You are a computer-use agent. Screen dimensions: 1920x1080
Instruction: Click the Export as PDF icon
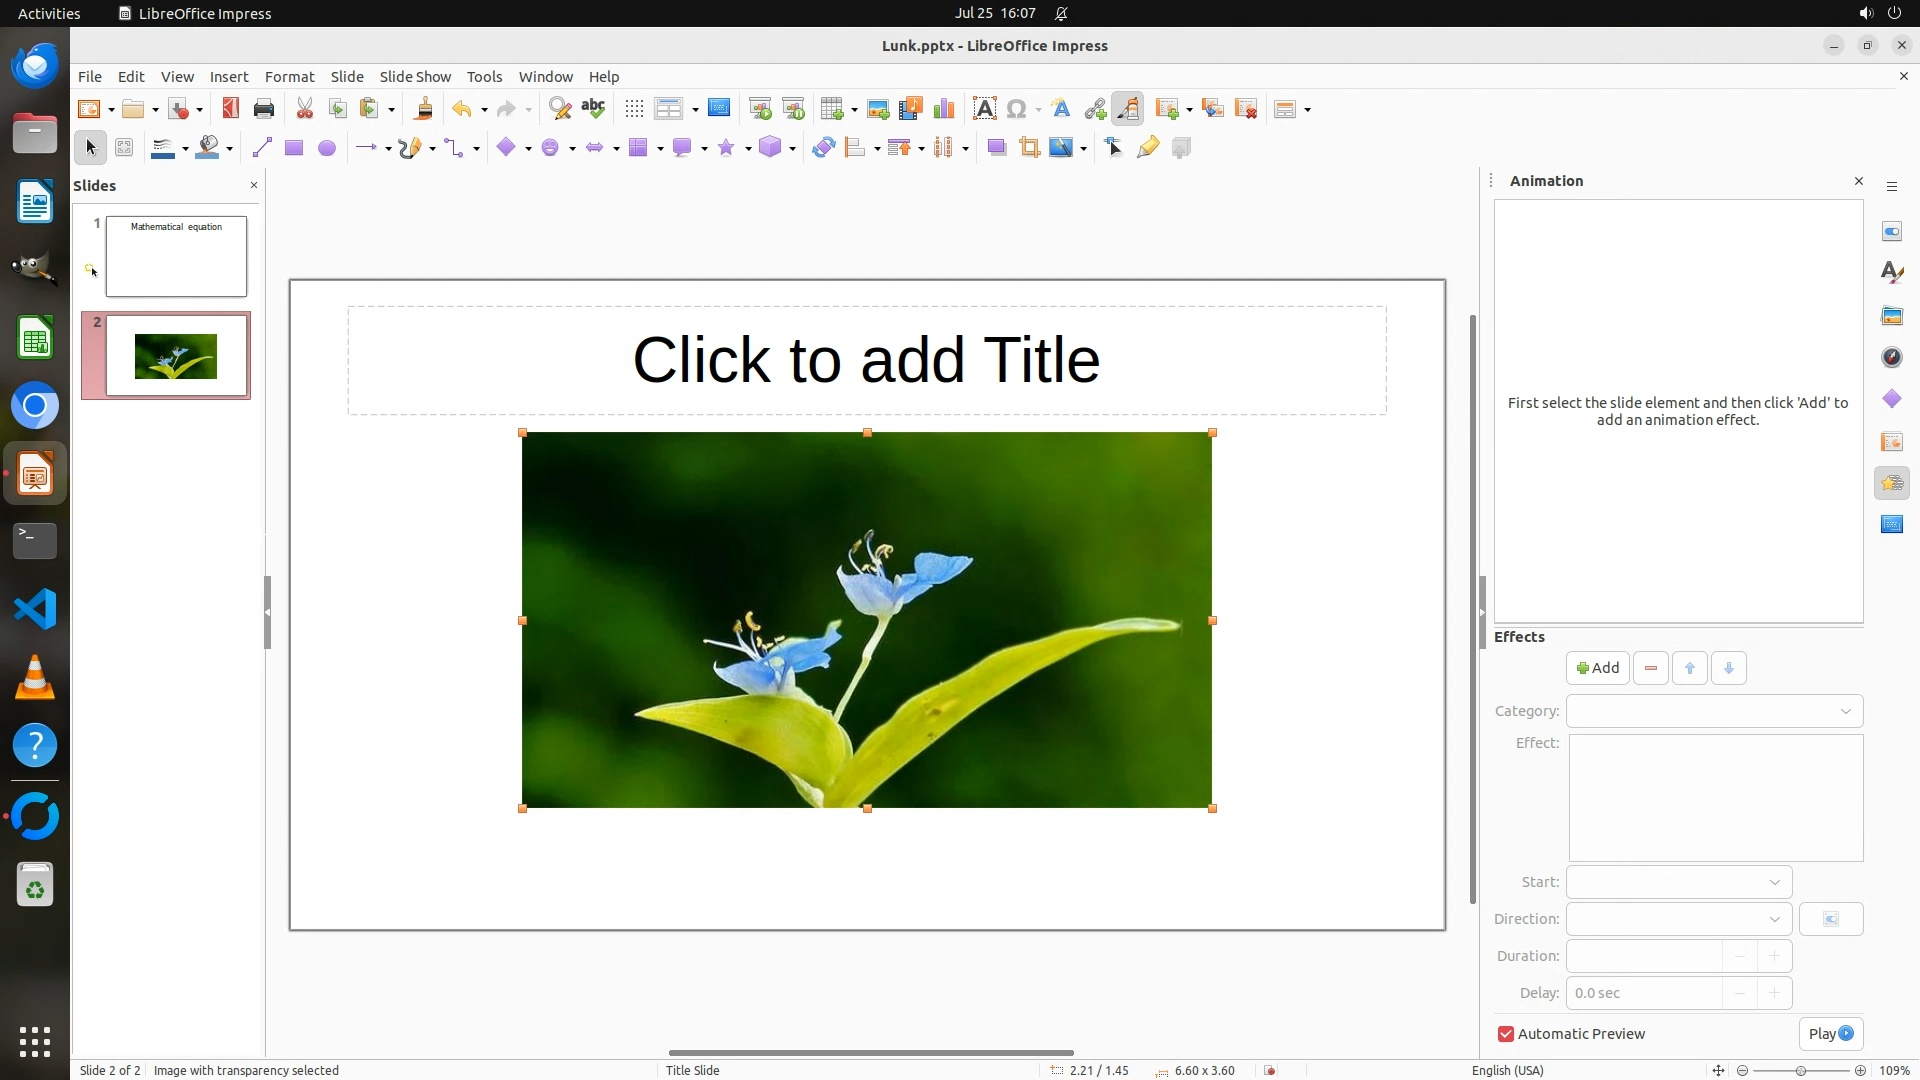(x=231, y=109)
